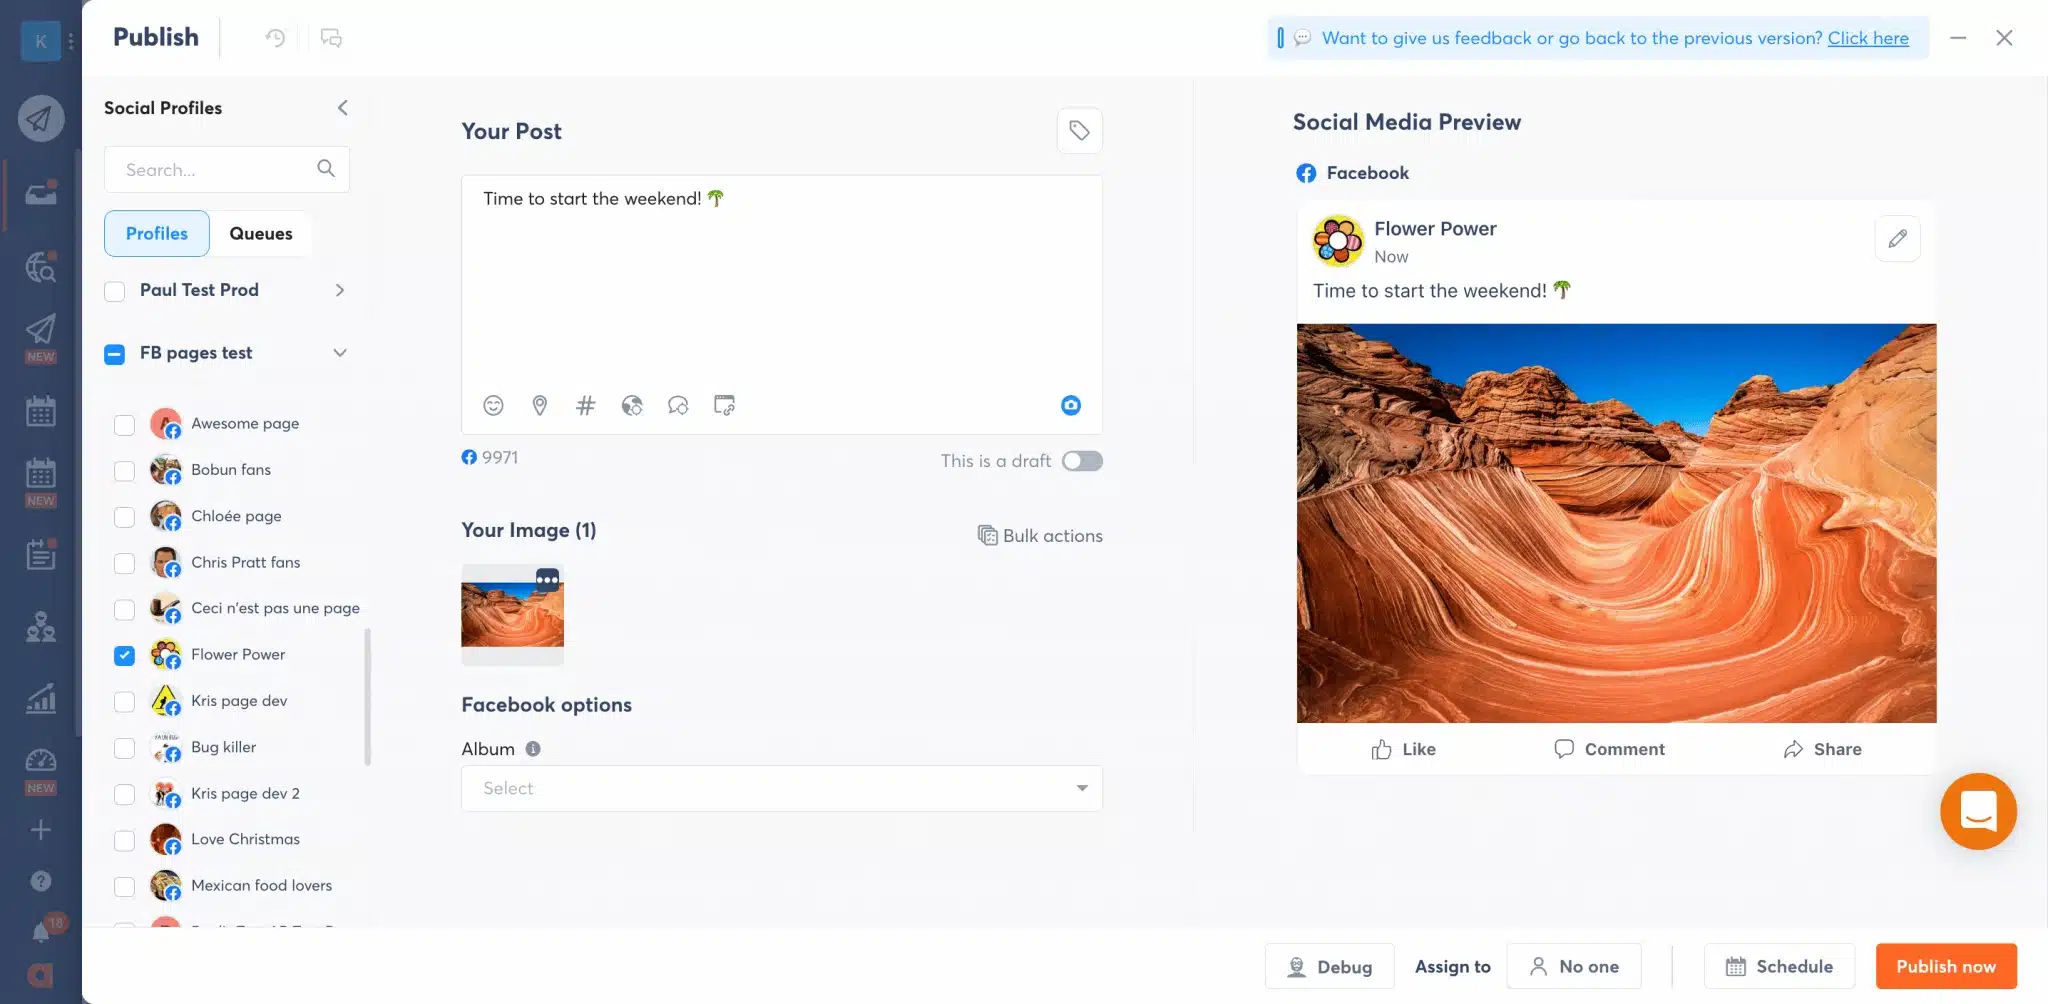2048x1004 pixels.
Task: Expand the Paul Test Prod profile chevron
Action: [x=339, y=290]
